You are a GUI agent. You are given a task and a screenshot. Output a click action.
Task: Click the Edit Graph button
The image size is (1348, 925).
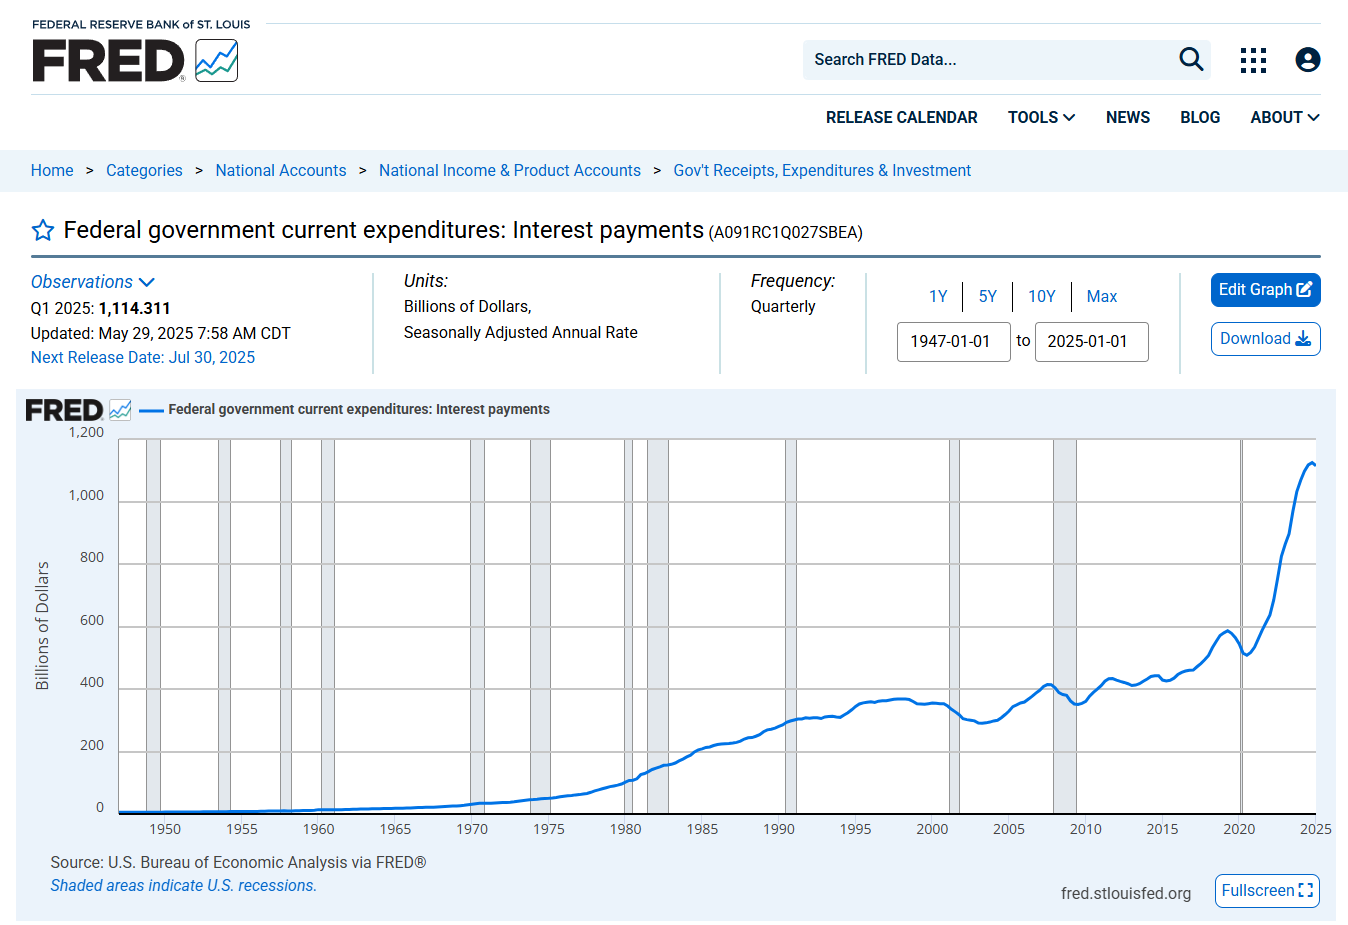[x=1265, y=290]
